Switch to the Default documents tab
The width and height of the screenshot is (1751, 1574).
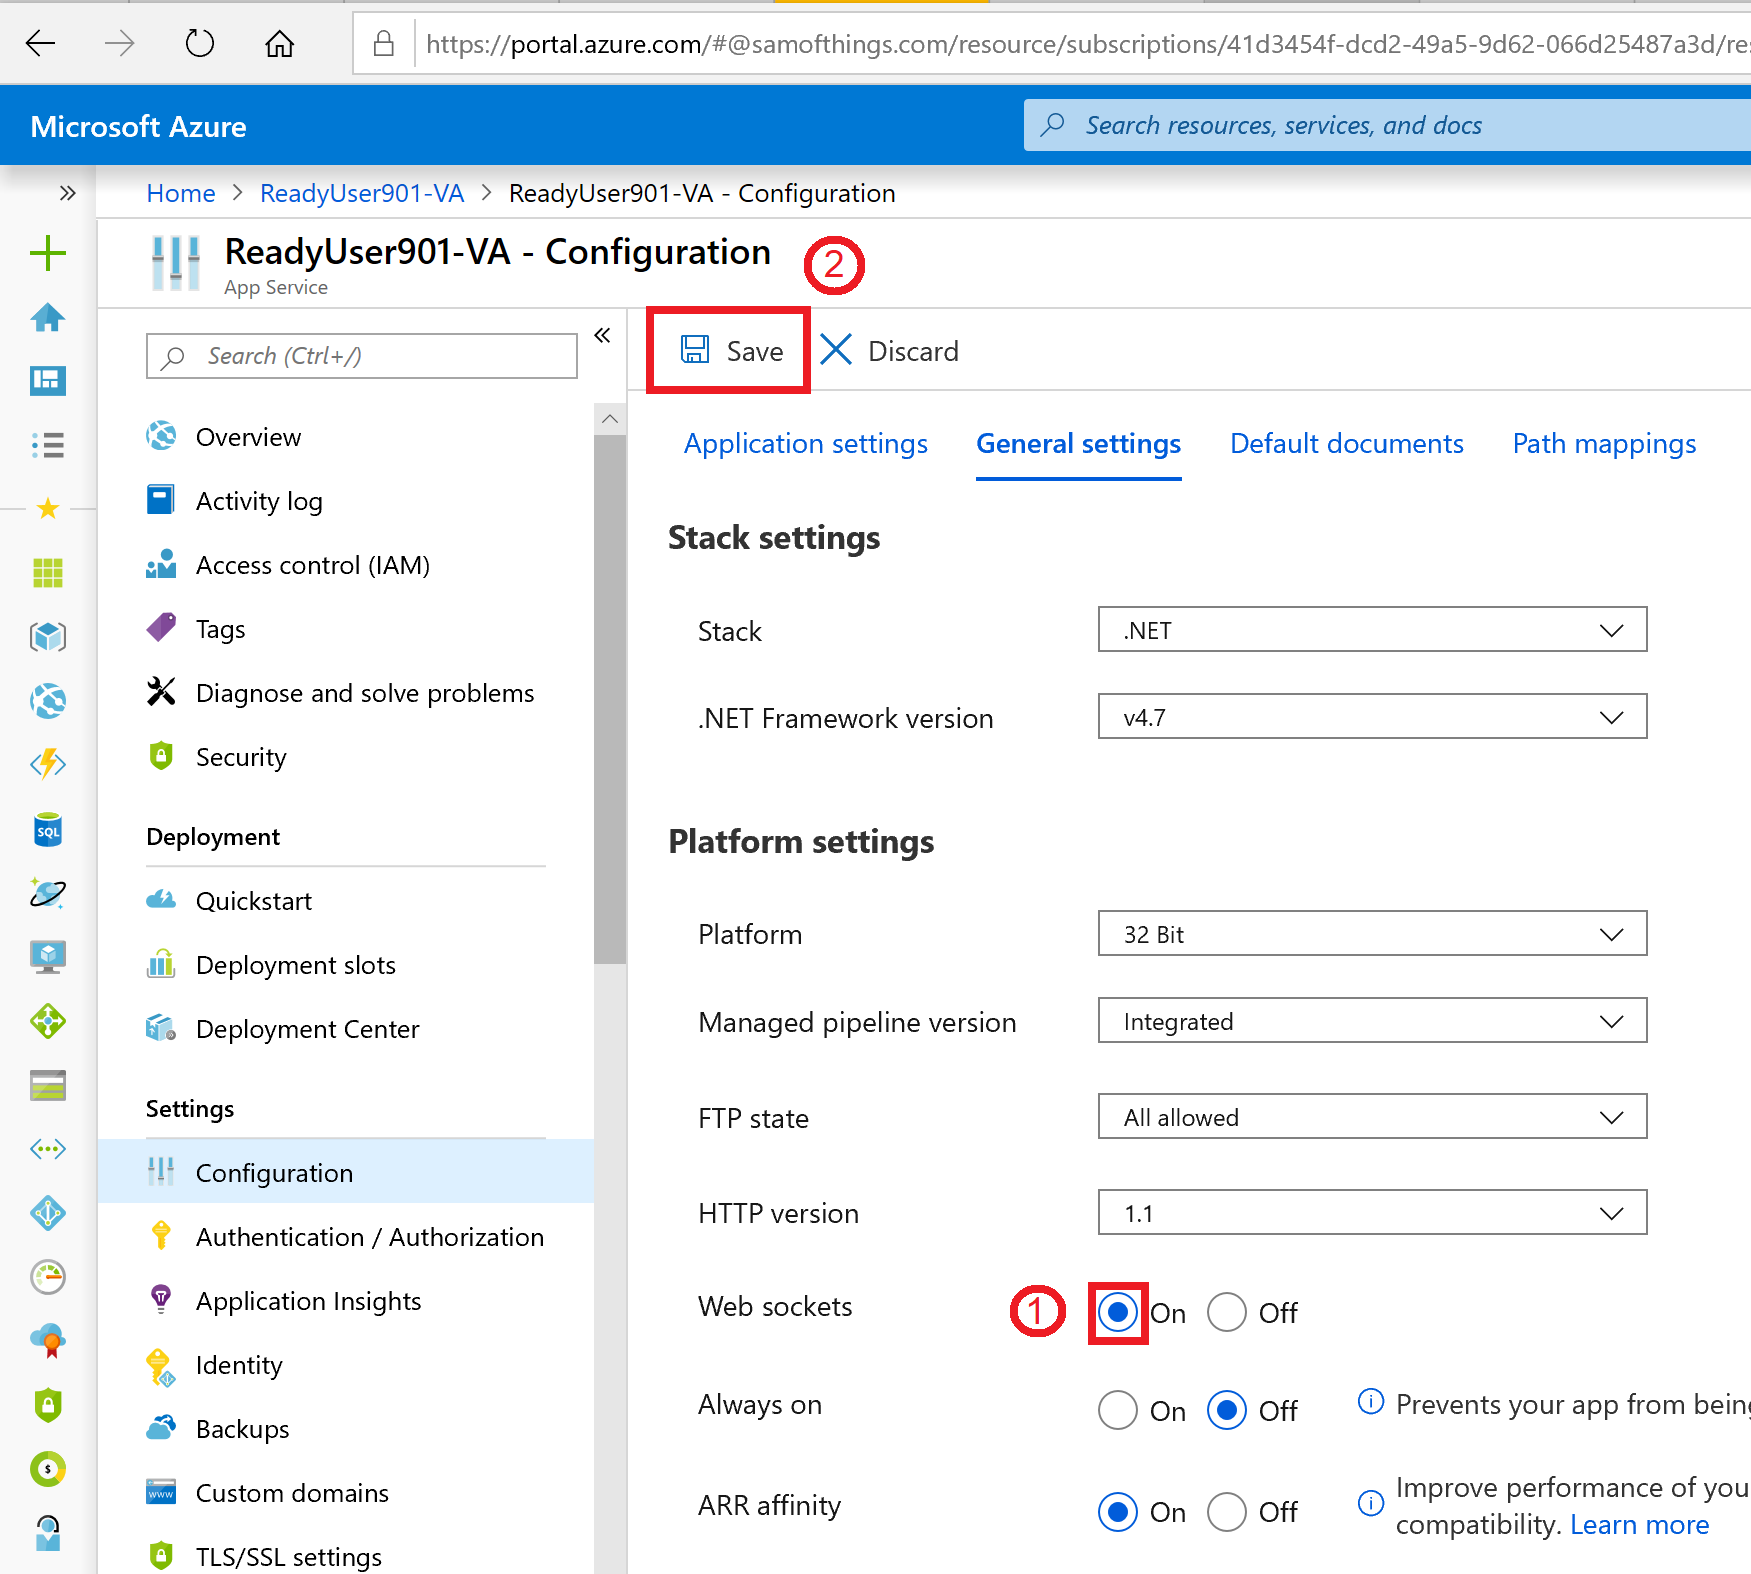1346,444
